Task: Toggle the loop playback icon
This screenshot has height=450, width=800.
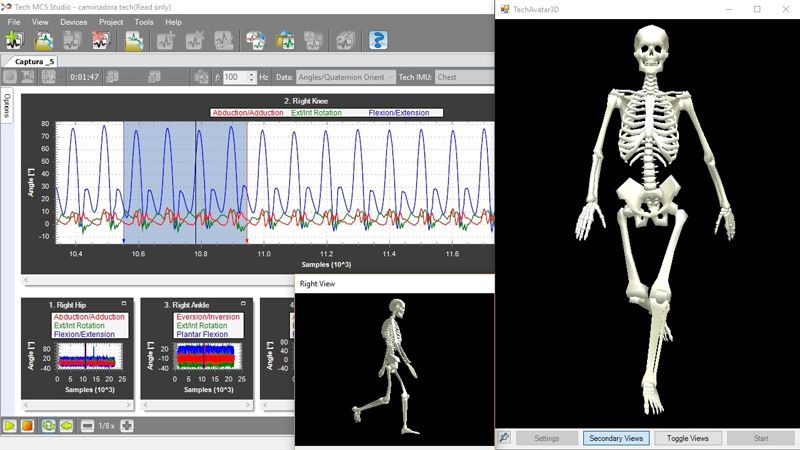Action: coord(48,425)
